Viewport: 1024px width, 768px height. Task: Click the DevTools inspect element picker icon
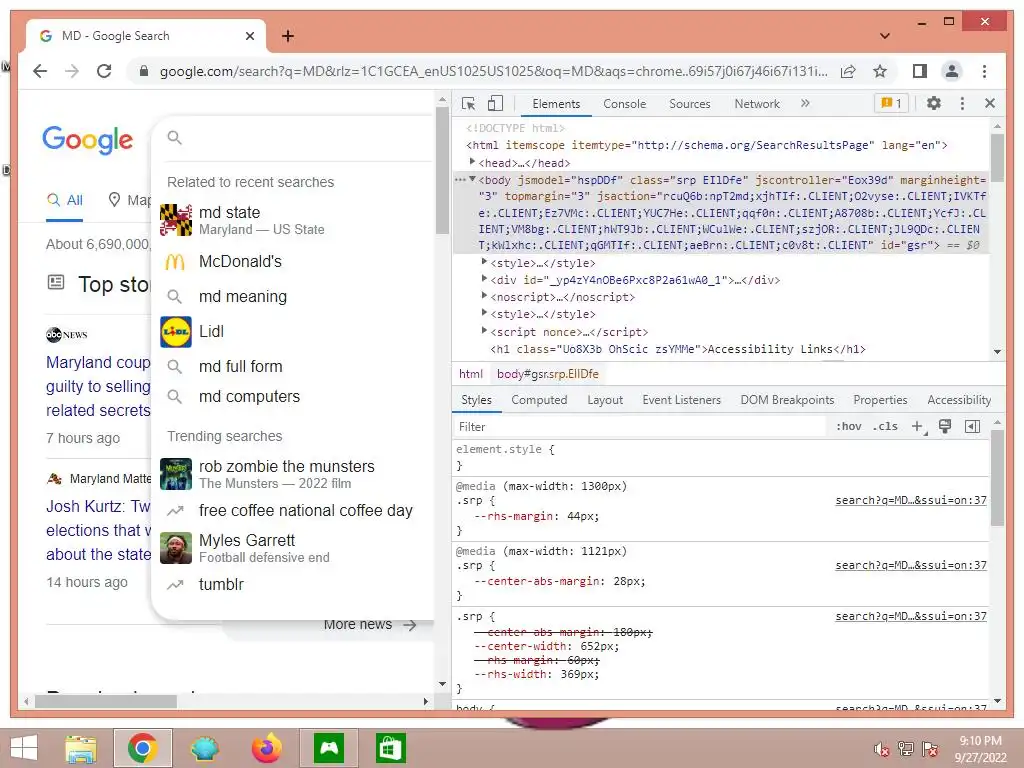(x=468, y=103)
